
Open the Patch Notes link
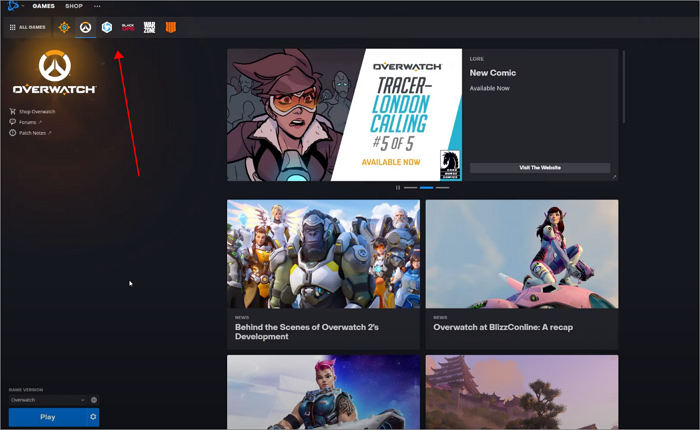[35, 133]
